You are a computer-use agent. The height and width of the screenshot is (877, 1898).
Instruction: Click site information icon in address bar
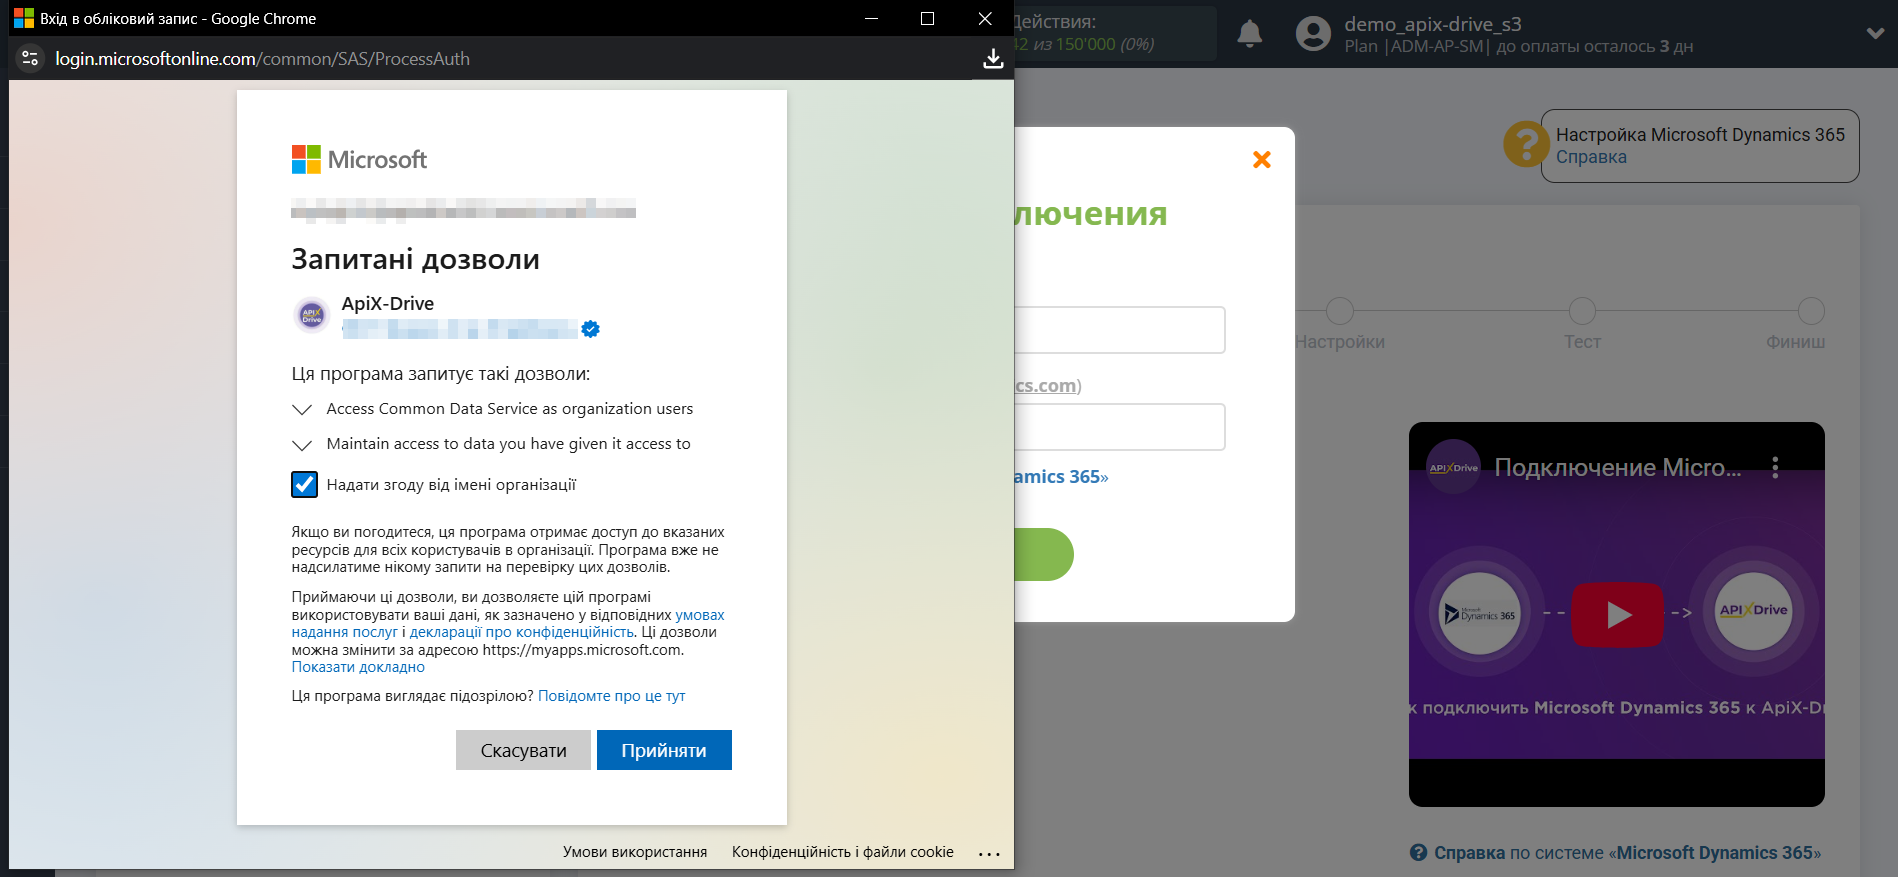30,59
